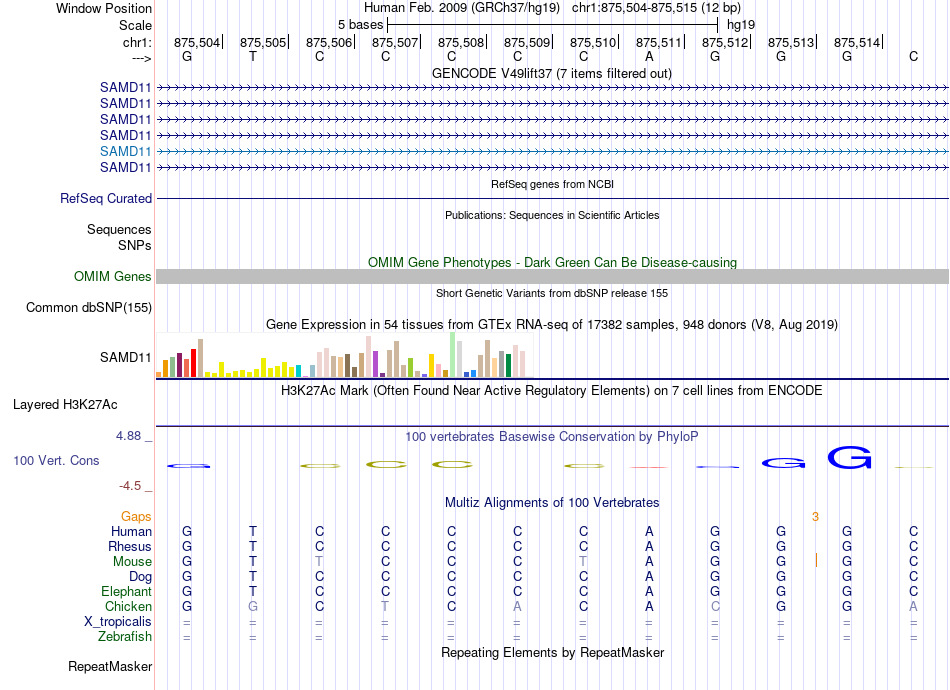Image resolution: width=950 pixels, height=690 pixels.
Task: Click the 5 bases scale bar label
Action: pos(360,25)
